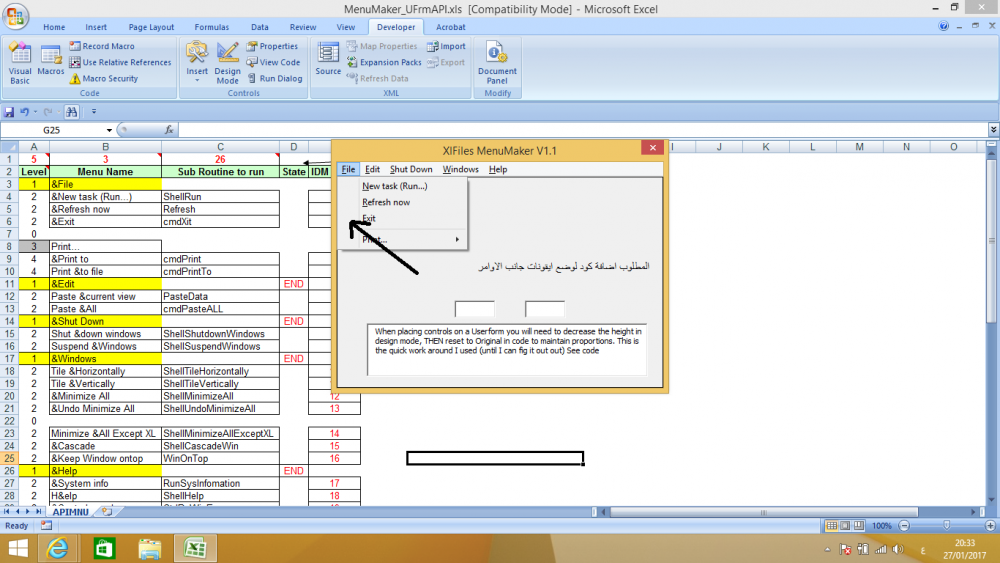Choose Refresh now menu item

pyautogui.click(x=402, y=202)
